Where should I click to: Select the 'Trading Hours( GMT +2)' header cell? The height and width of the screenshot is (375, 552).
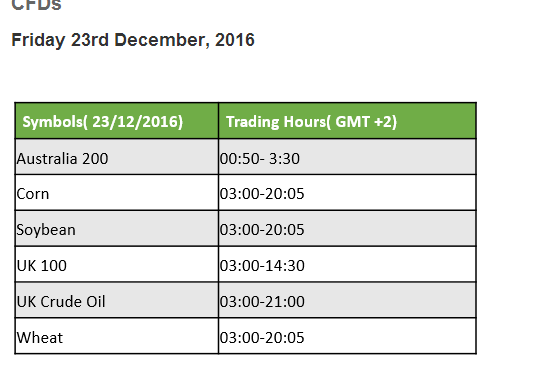click(347, 121)
